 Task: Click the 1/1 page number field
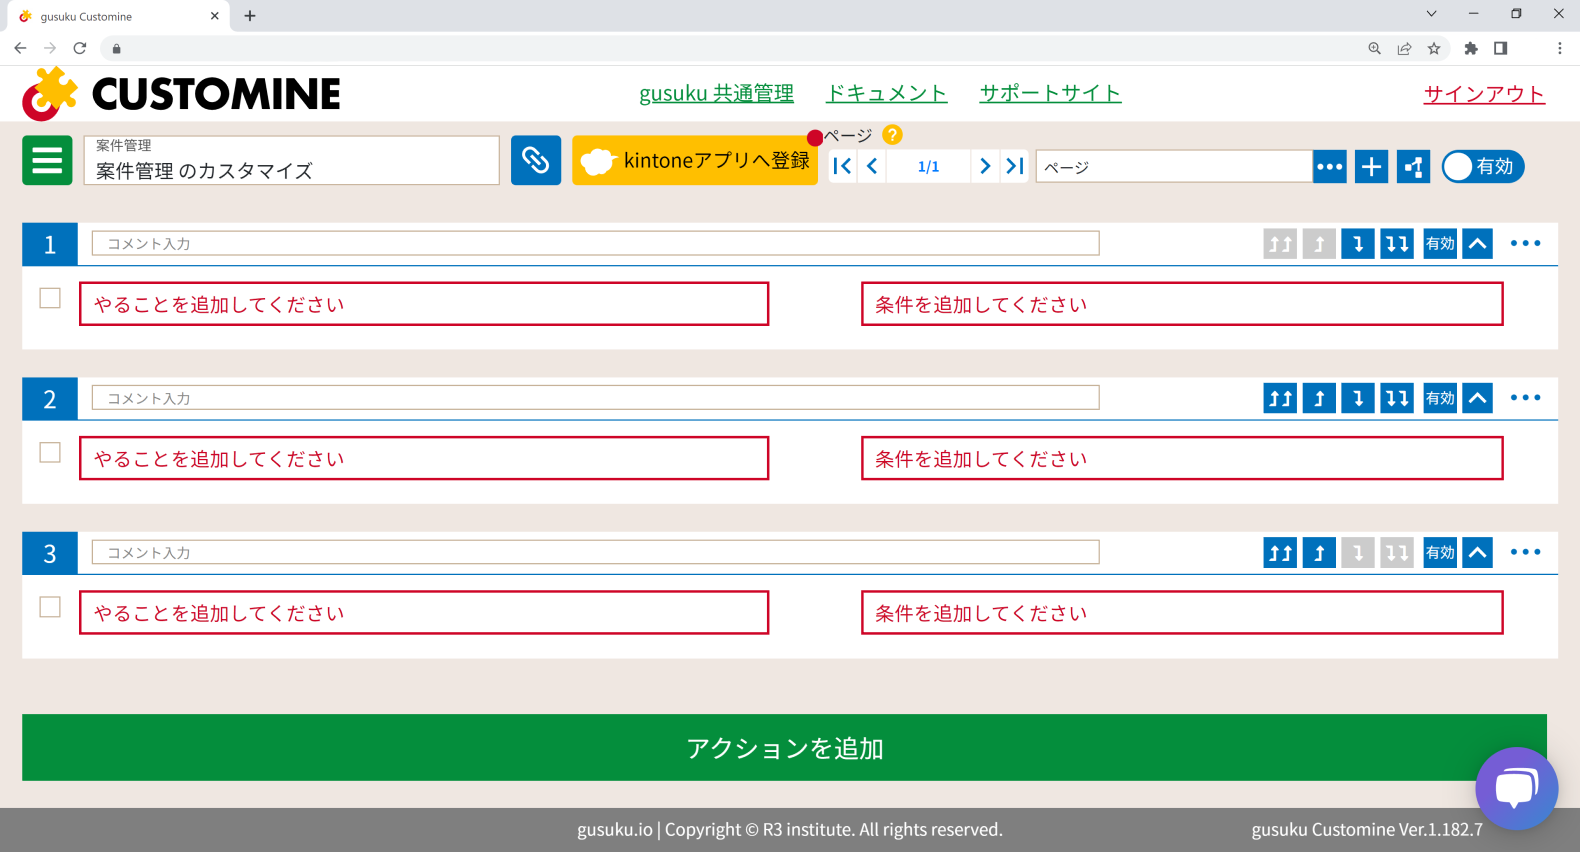click(928, 166)
